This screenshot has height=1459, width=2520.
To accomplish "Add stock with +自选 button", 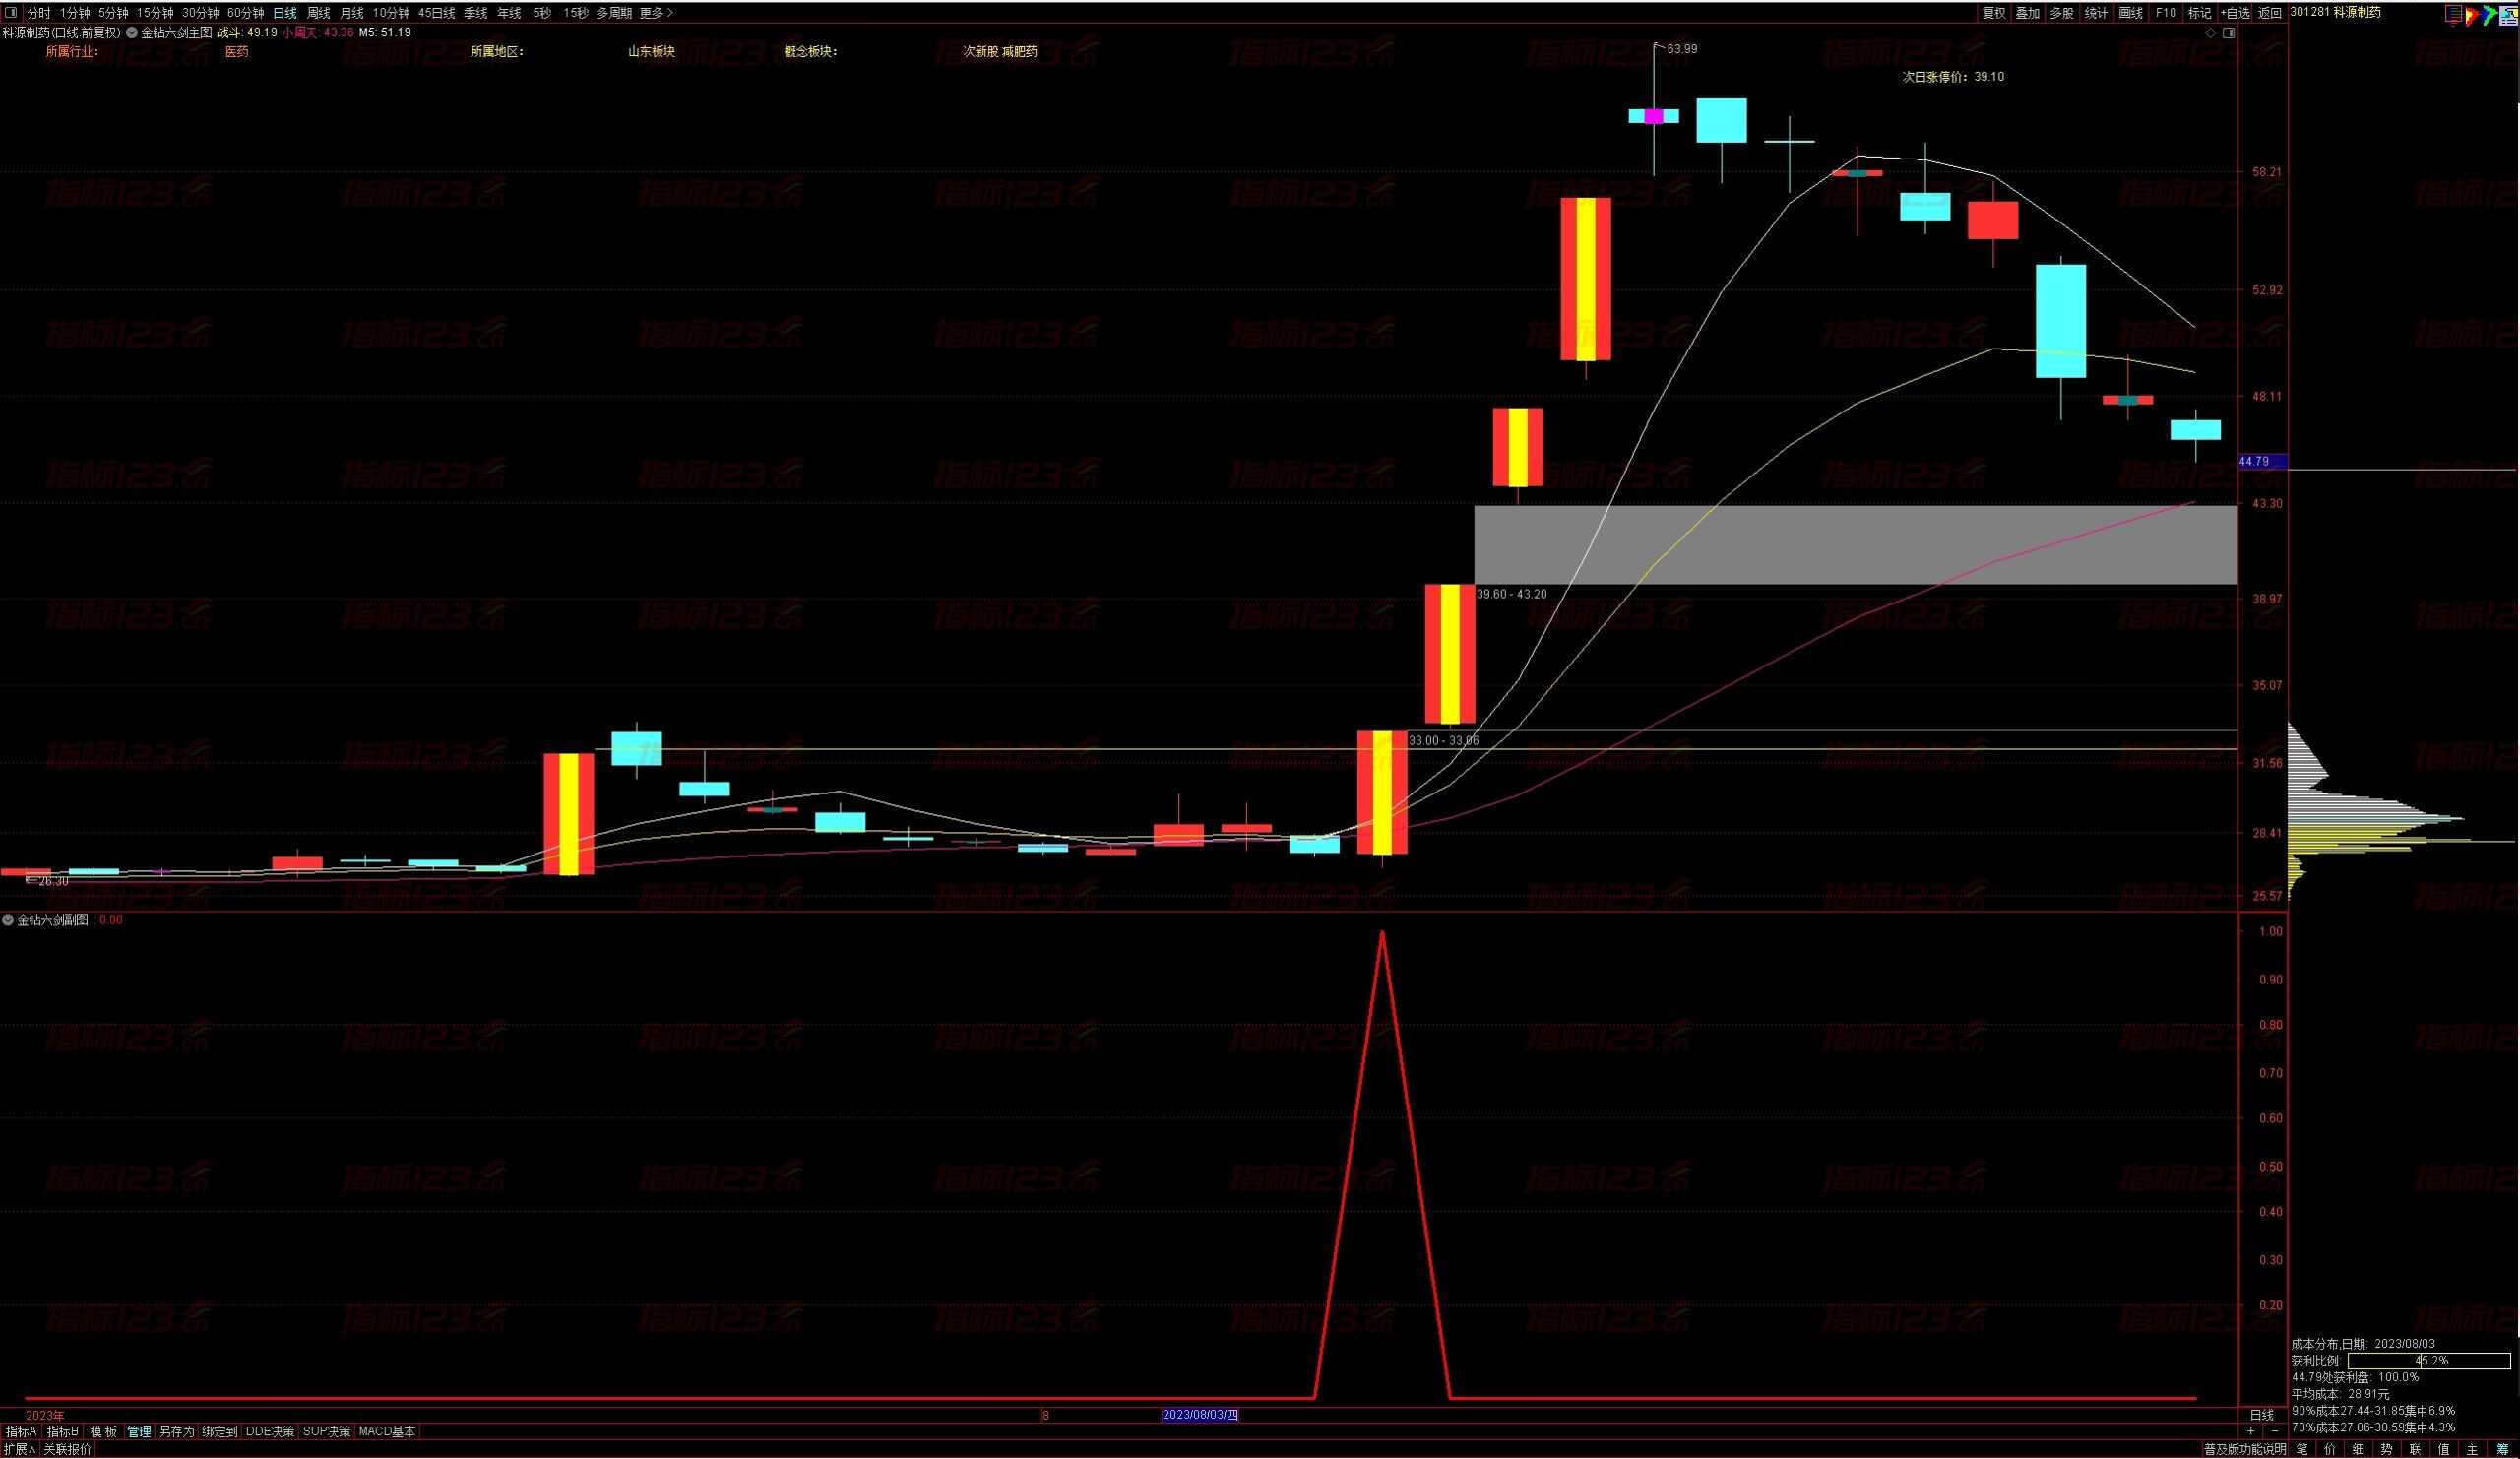I will coord(2235,13).
